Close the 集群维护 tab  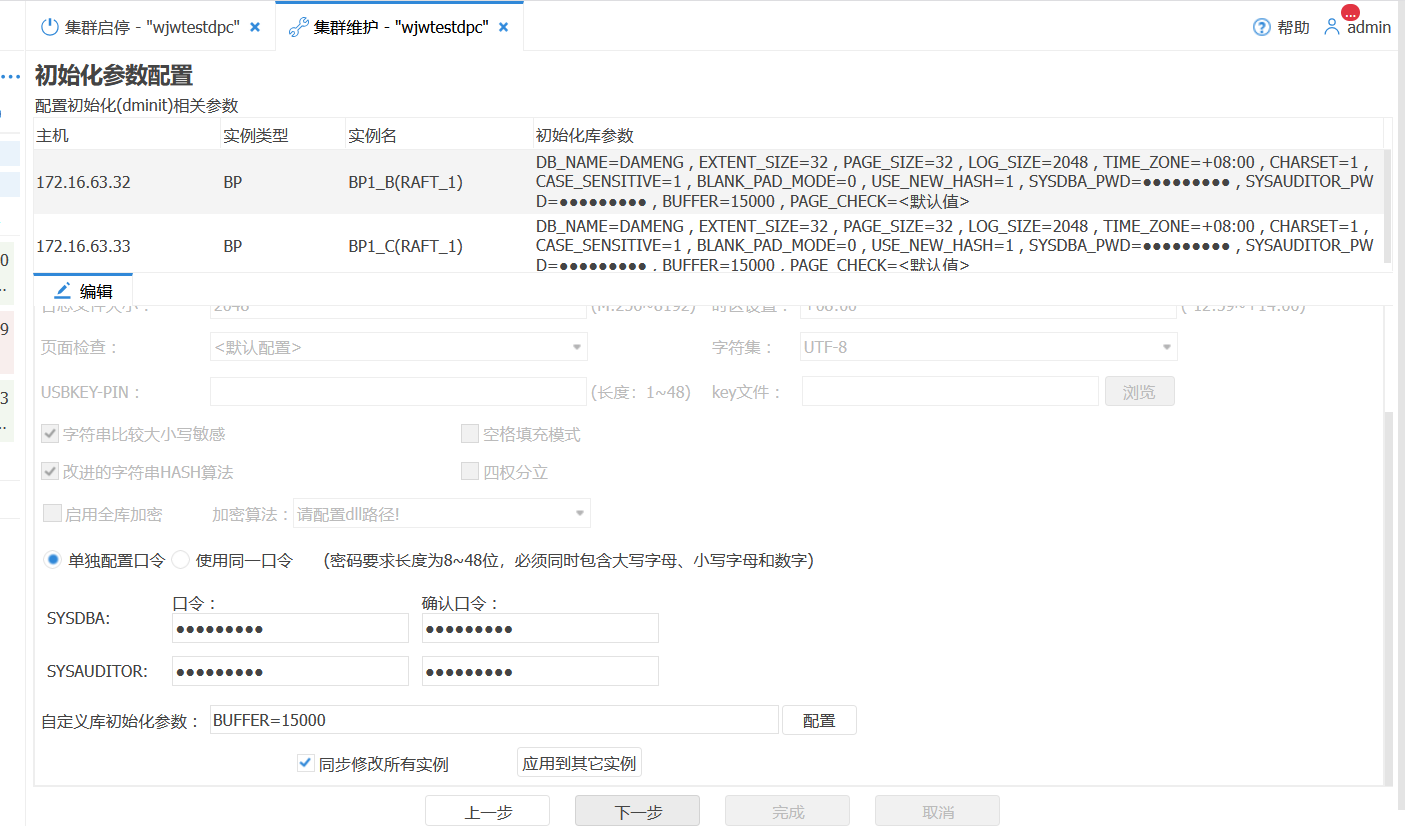click(503, 27)
